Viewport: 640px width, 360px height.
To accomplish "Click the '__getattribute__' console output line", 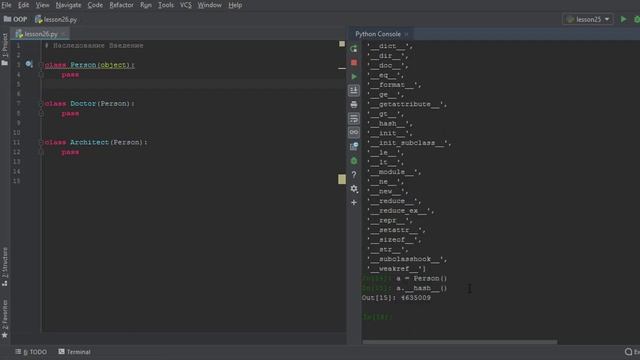I will [x=407, y=104].
